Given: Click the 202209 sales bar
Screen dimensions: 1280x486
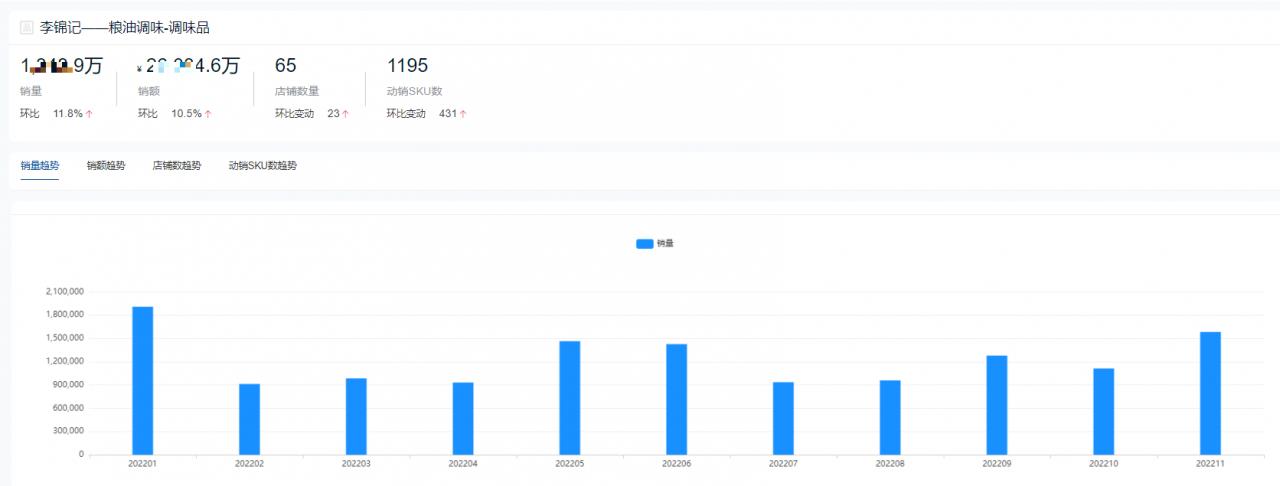Looking at the screenshot, I should 997,405.
